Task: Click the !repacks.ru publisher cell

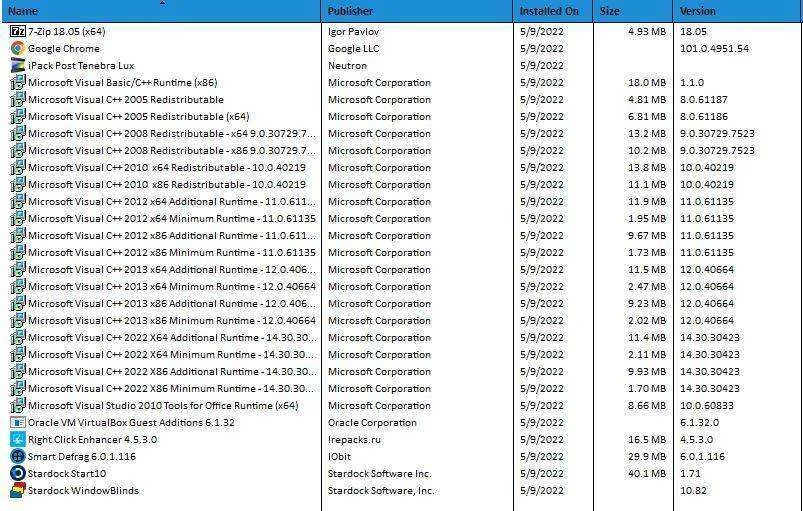Action: click(354, 439)
